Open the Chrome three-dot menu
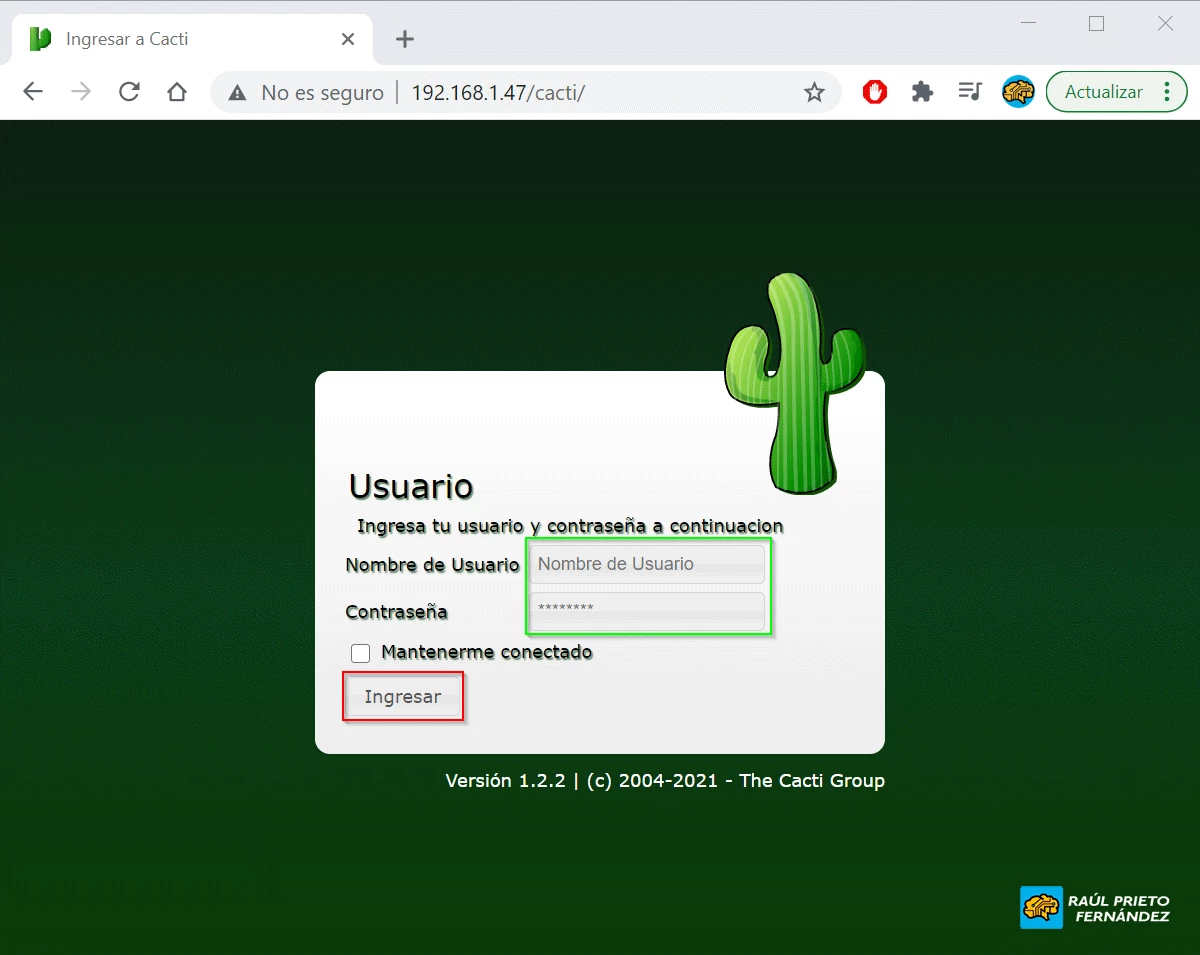This screenshot has height=955, width=1200. 1166,91
